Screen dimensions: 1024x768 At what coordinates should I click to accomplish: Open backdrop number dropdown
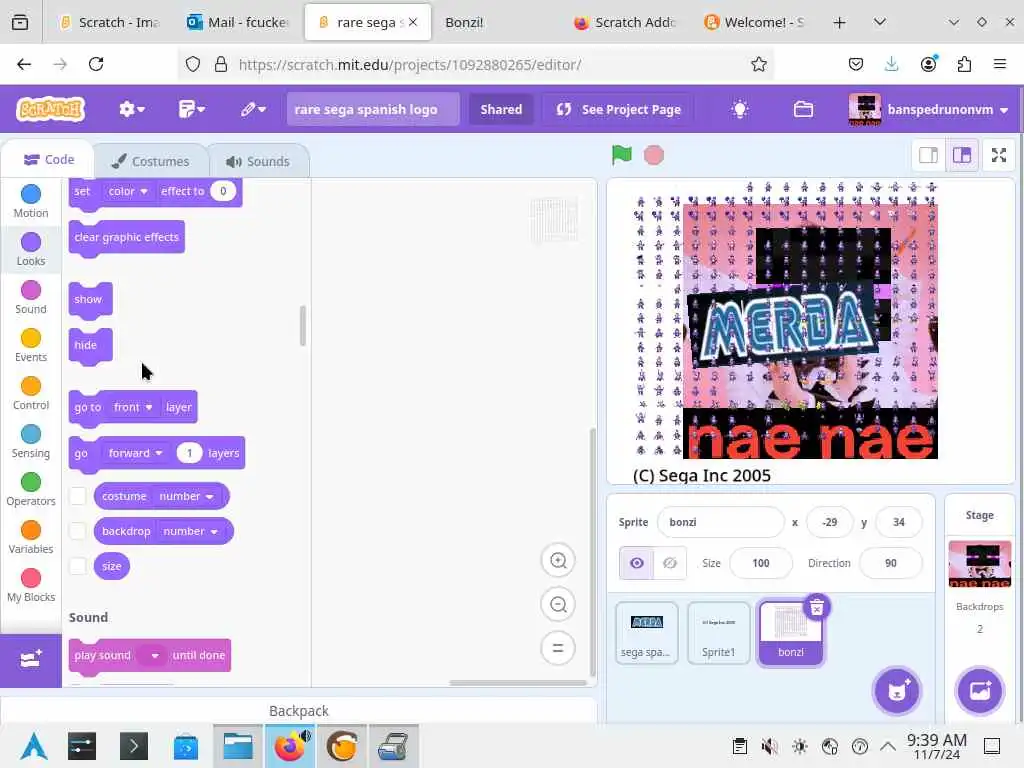coord(191,531)
